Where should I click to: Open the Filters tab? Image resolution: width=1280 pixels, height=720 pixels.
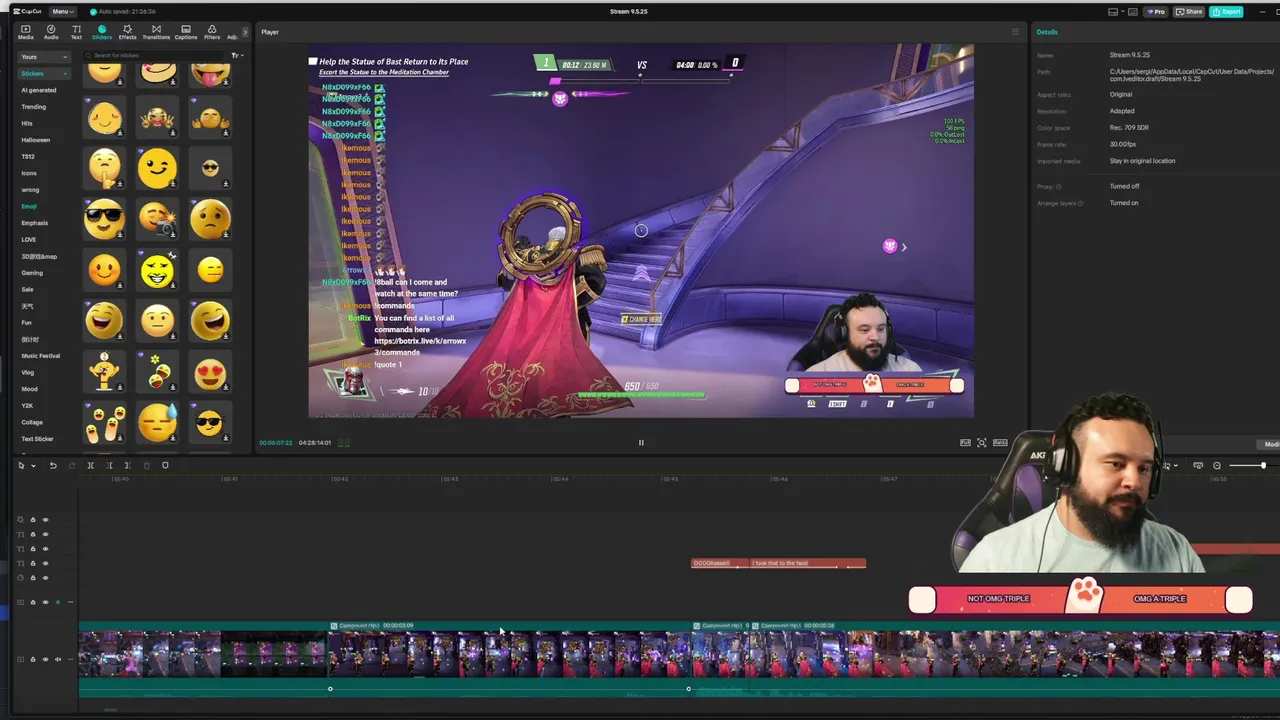(x=212, y=32)
